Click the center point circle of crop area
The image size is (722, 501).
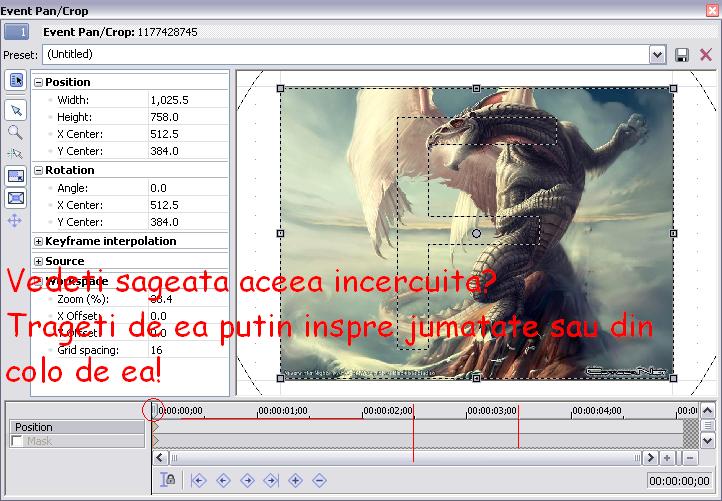coord(477,233)
